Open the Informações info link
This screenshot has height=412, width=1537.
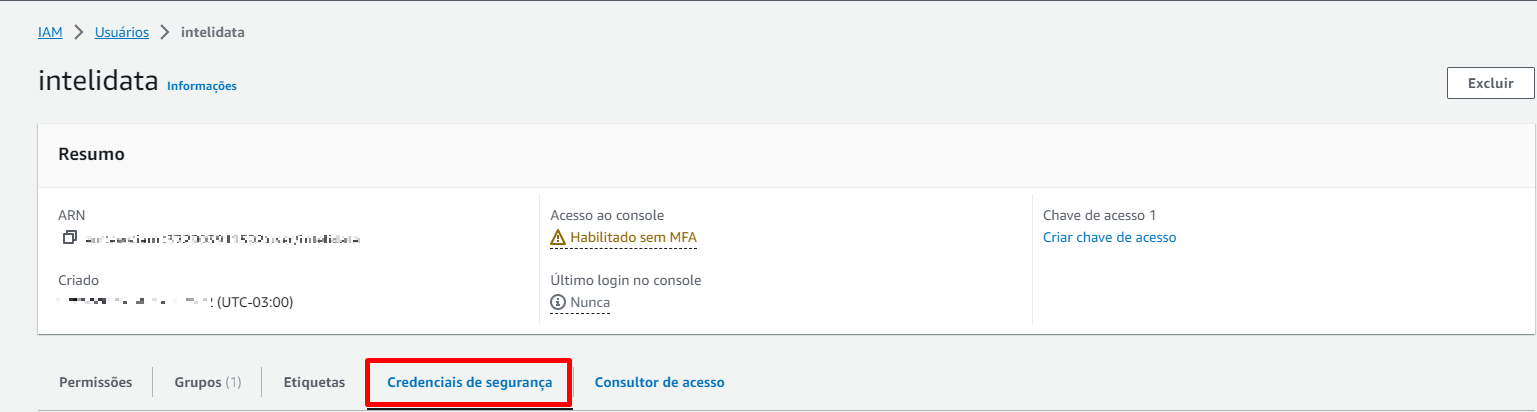click(x=202, y=86)
